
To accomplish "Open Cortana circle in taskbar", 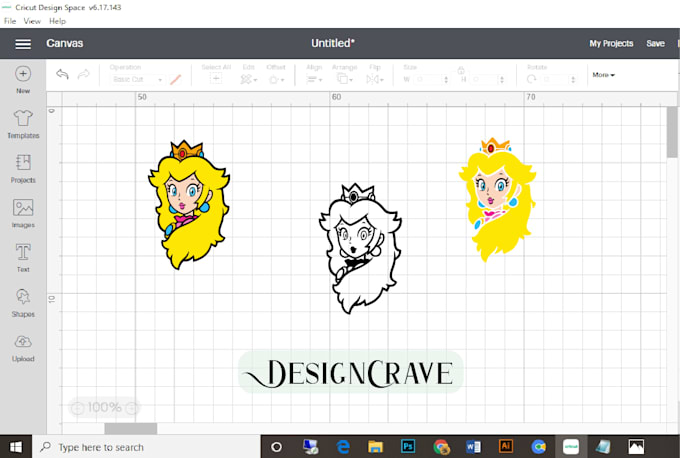I will pos(276,447).
